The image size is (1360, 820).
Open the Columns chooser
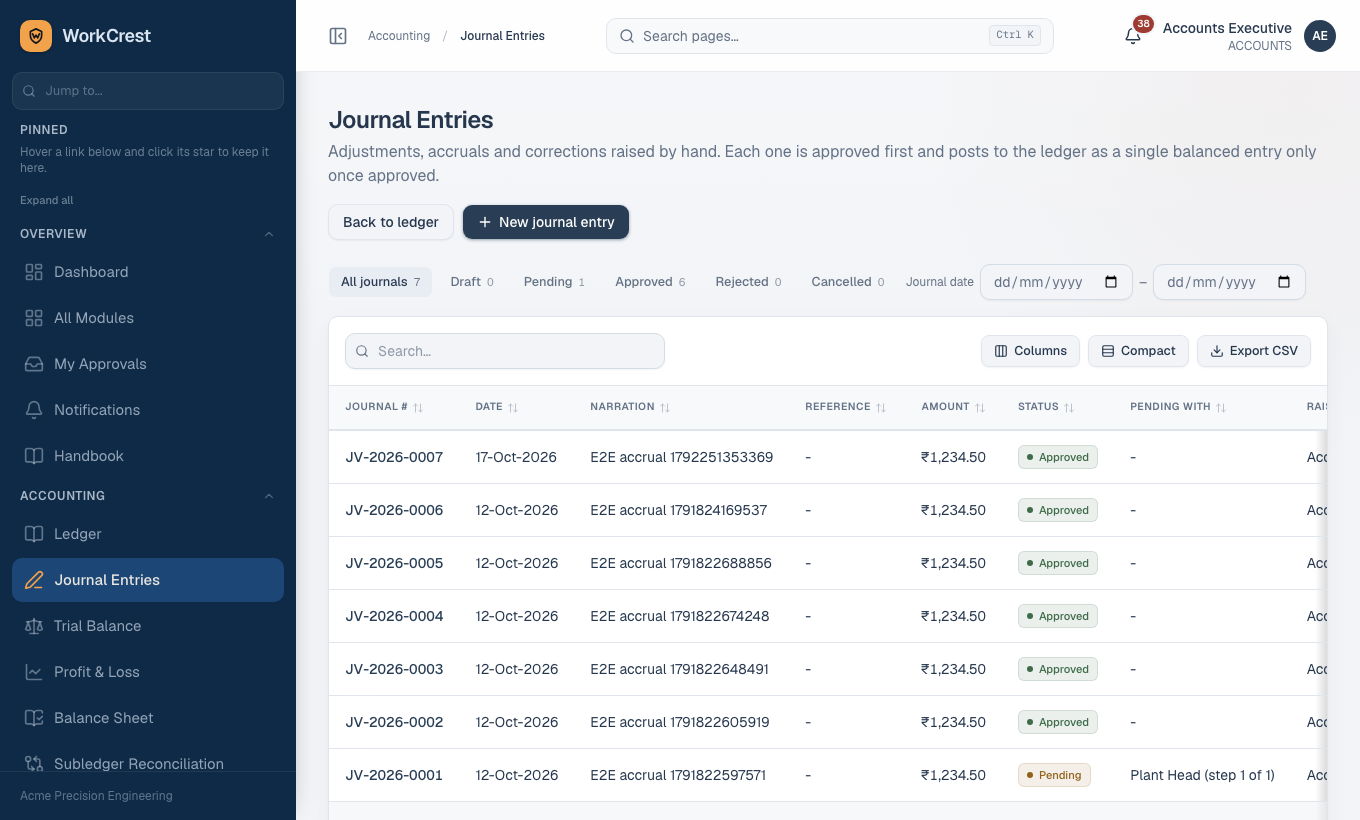click(1030, 351)
